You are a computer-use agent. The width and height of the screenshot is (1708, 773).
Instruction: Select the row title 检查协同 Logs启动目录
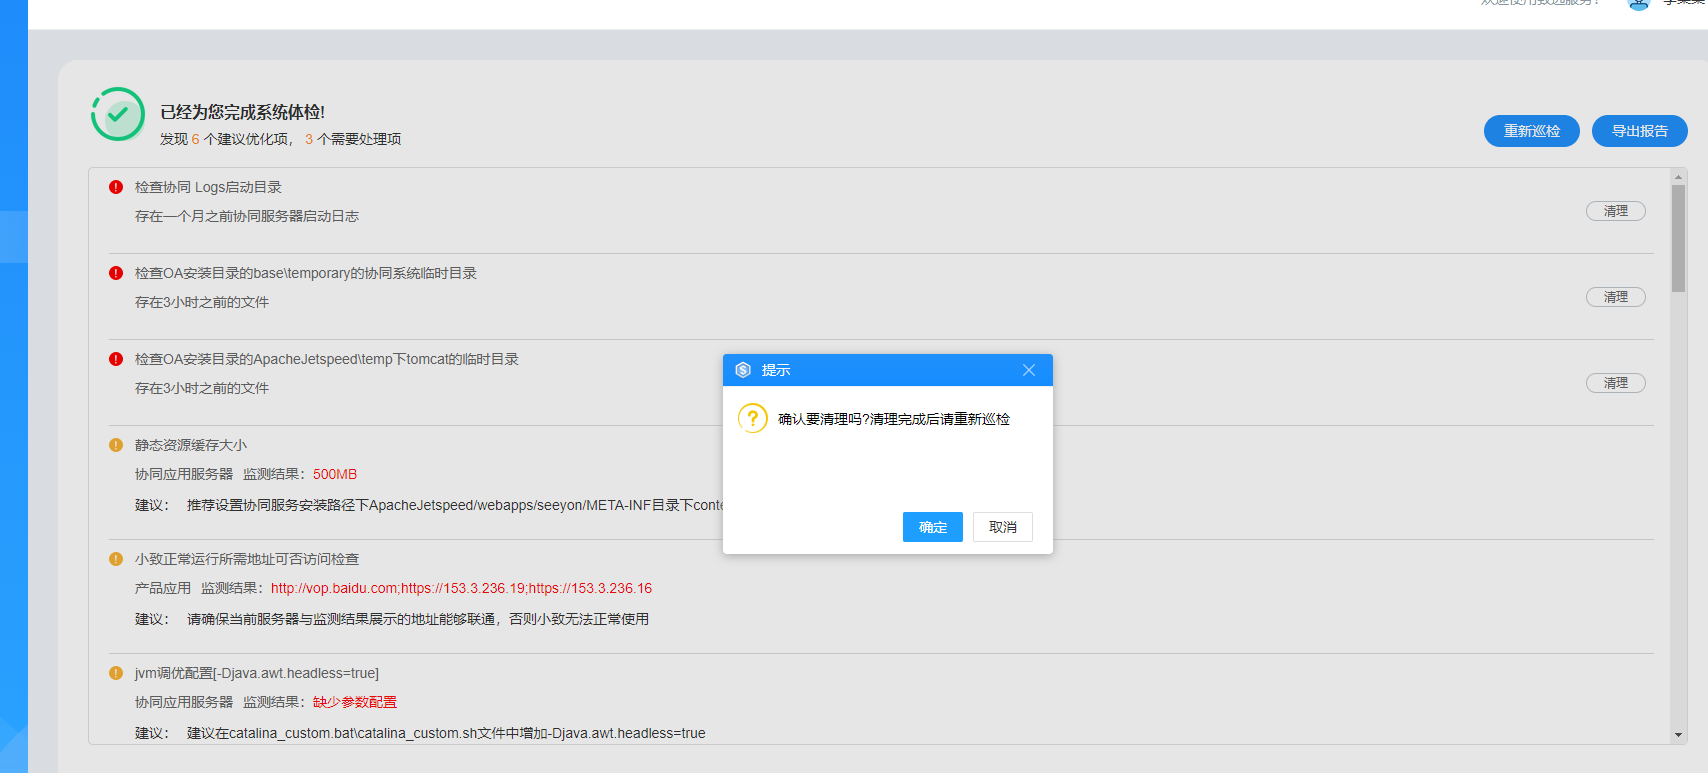[208, 187]
